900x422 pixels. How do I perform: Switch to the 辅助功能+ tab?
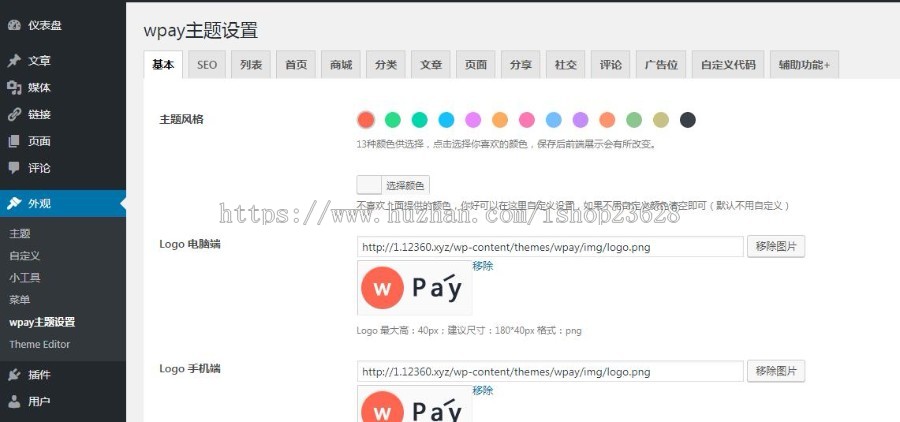pos(805,65)
